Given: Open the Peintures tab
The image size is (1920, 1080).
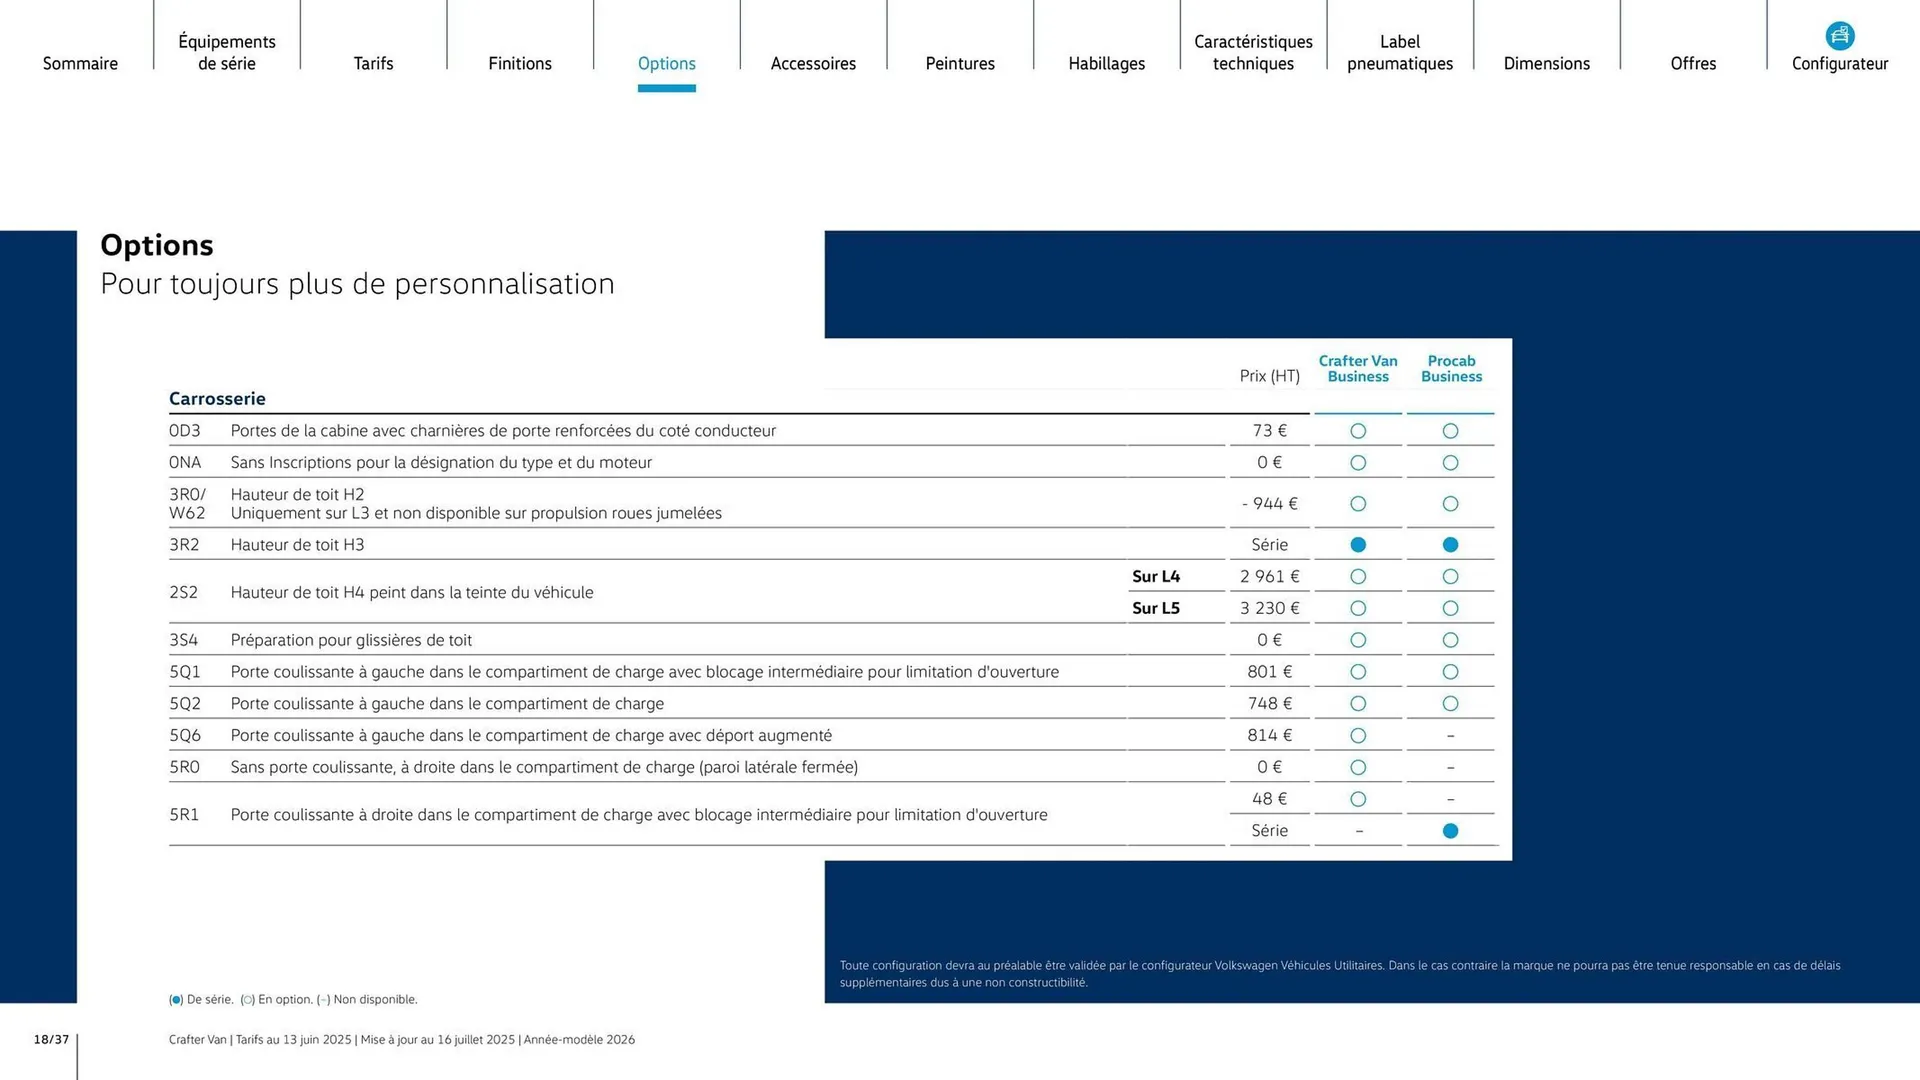Looking at the screenshot, I should pyautogui.click(x=959, y=63).
